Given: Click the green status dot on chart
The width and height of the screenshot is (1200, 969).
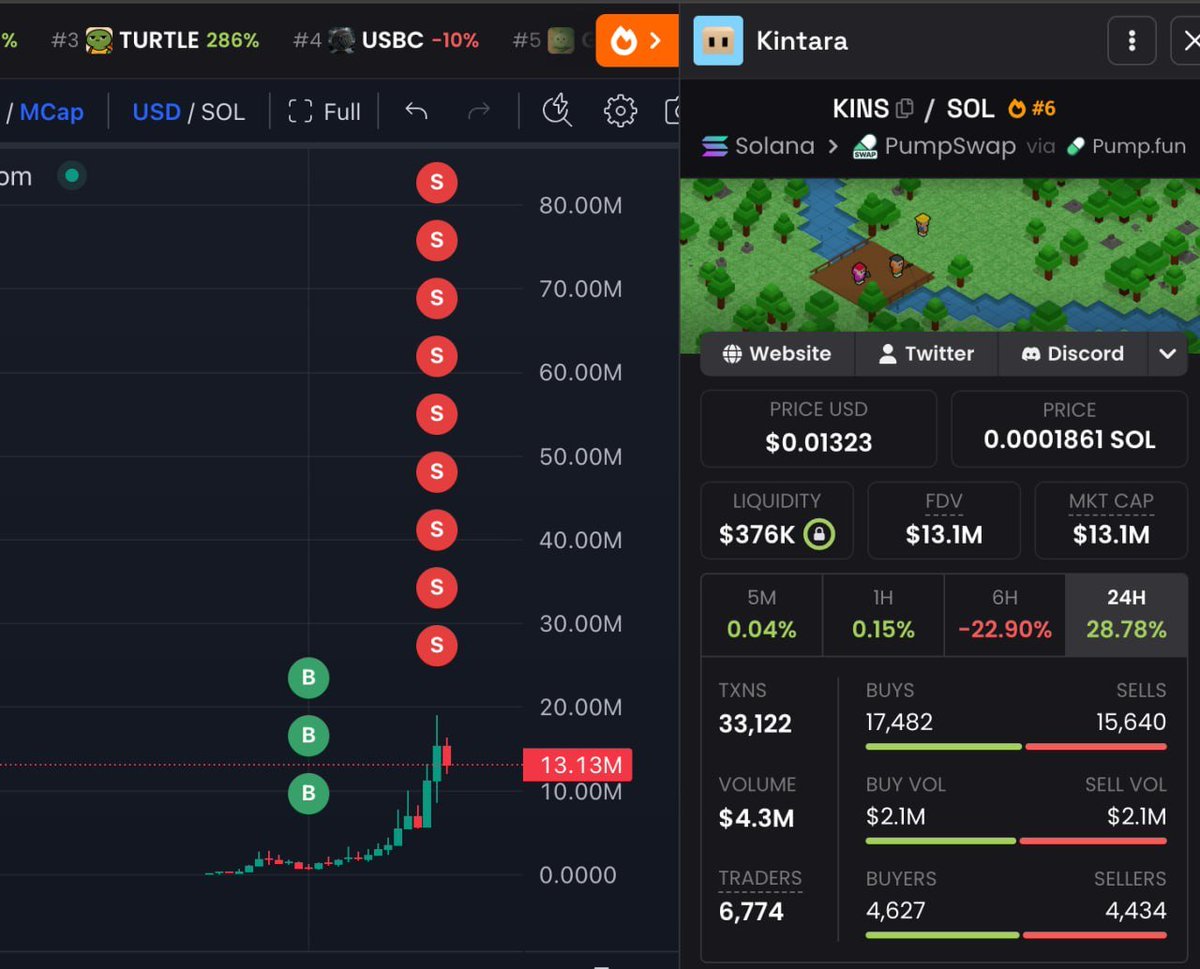Looking at the screenshot, I should tap(71, 176).
